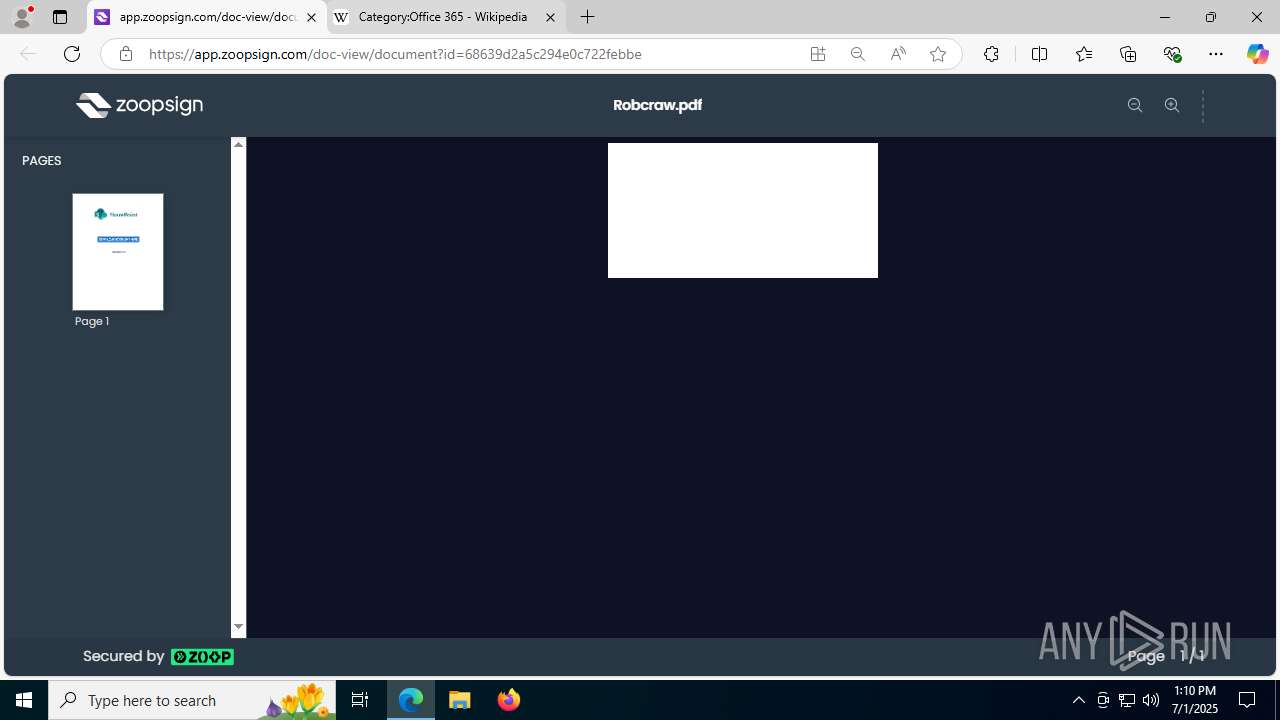The width and height of the screenshot is (1280, 720).
Task: Click the address bar URL
Action: [395, 54]
